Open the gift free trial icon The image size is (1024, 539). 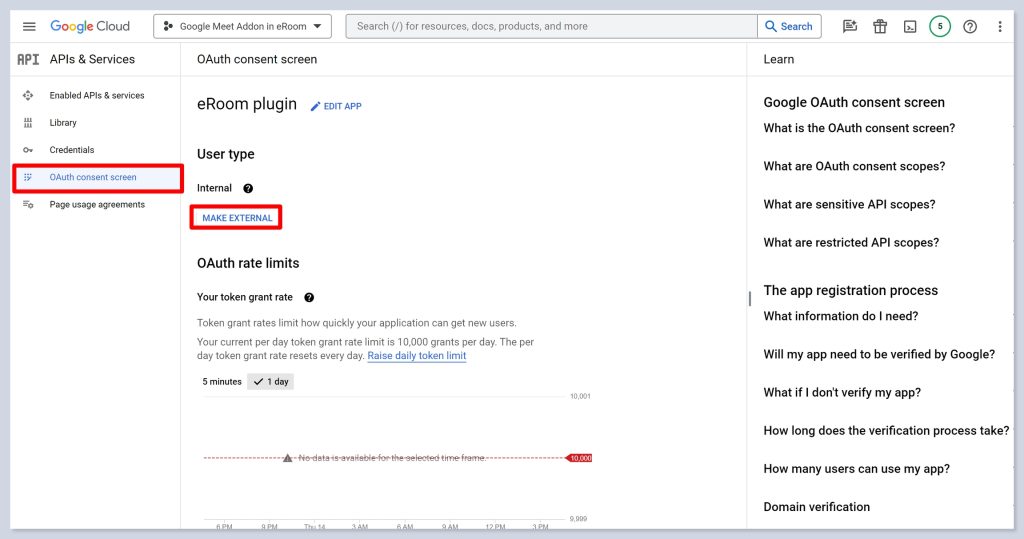880,27
